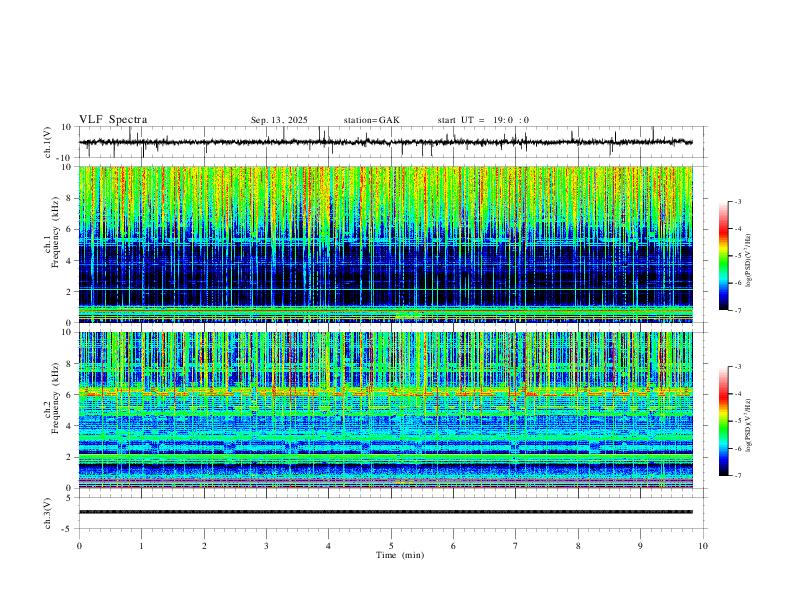Click the ch.1 spectrogram color scale bar
The image size is (792, 612).
tap(724, 256)
